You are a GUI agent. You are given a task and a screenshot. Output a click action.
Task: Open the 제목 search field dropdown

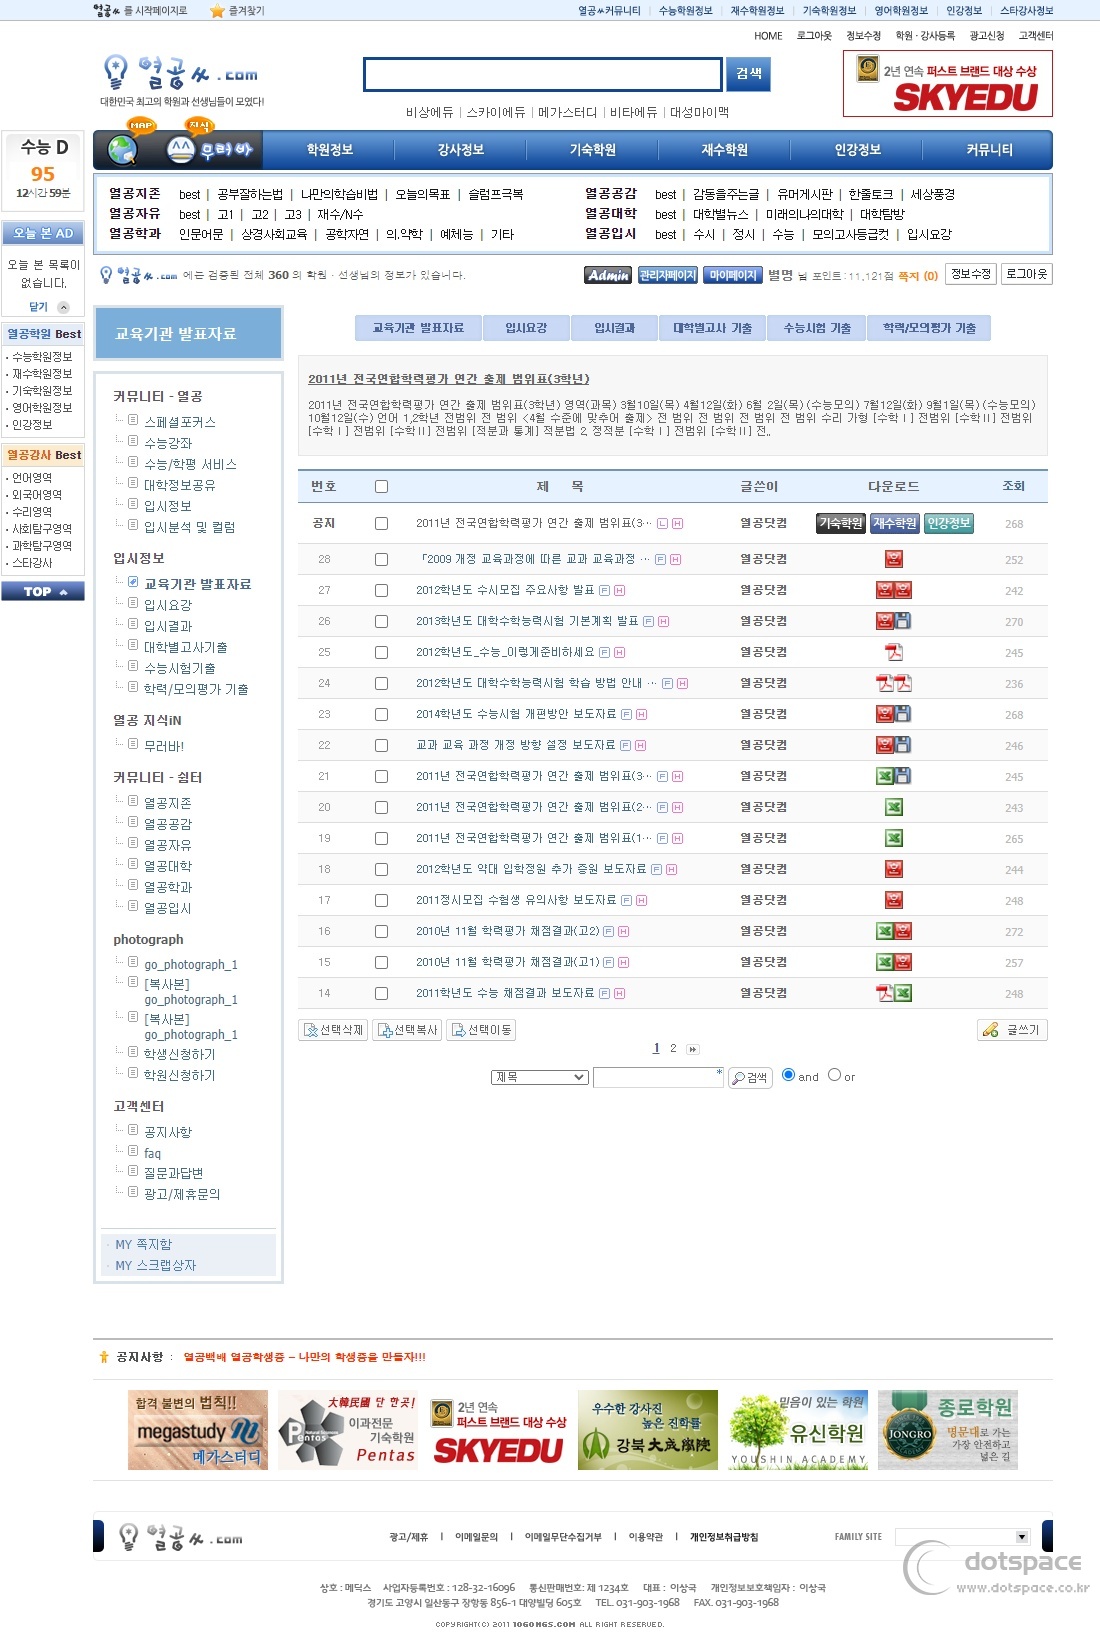[x=540, y=1077]
